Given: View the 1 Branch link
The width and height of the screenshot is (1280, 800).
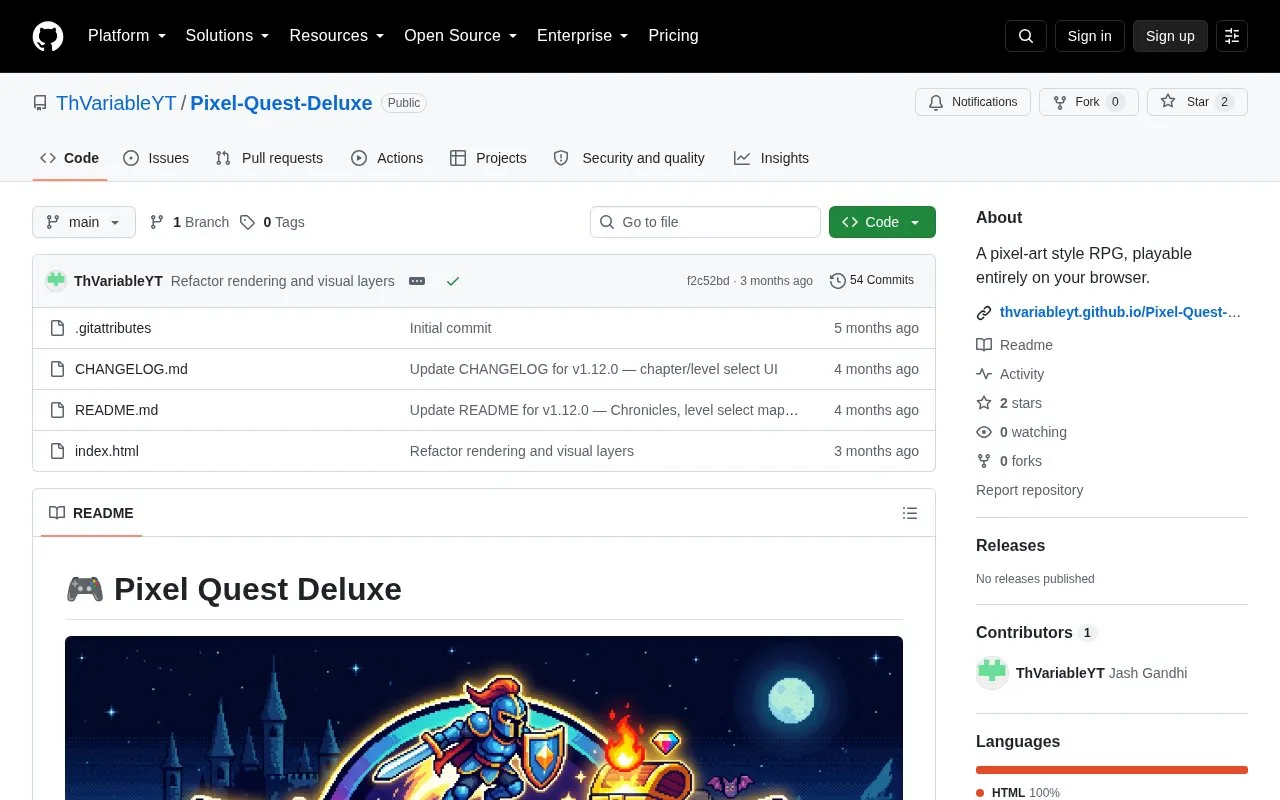Looking at the screenshot, I should tap(190, 222).
